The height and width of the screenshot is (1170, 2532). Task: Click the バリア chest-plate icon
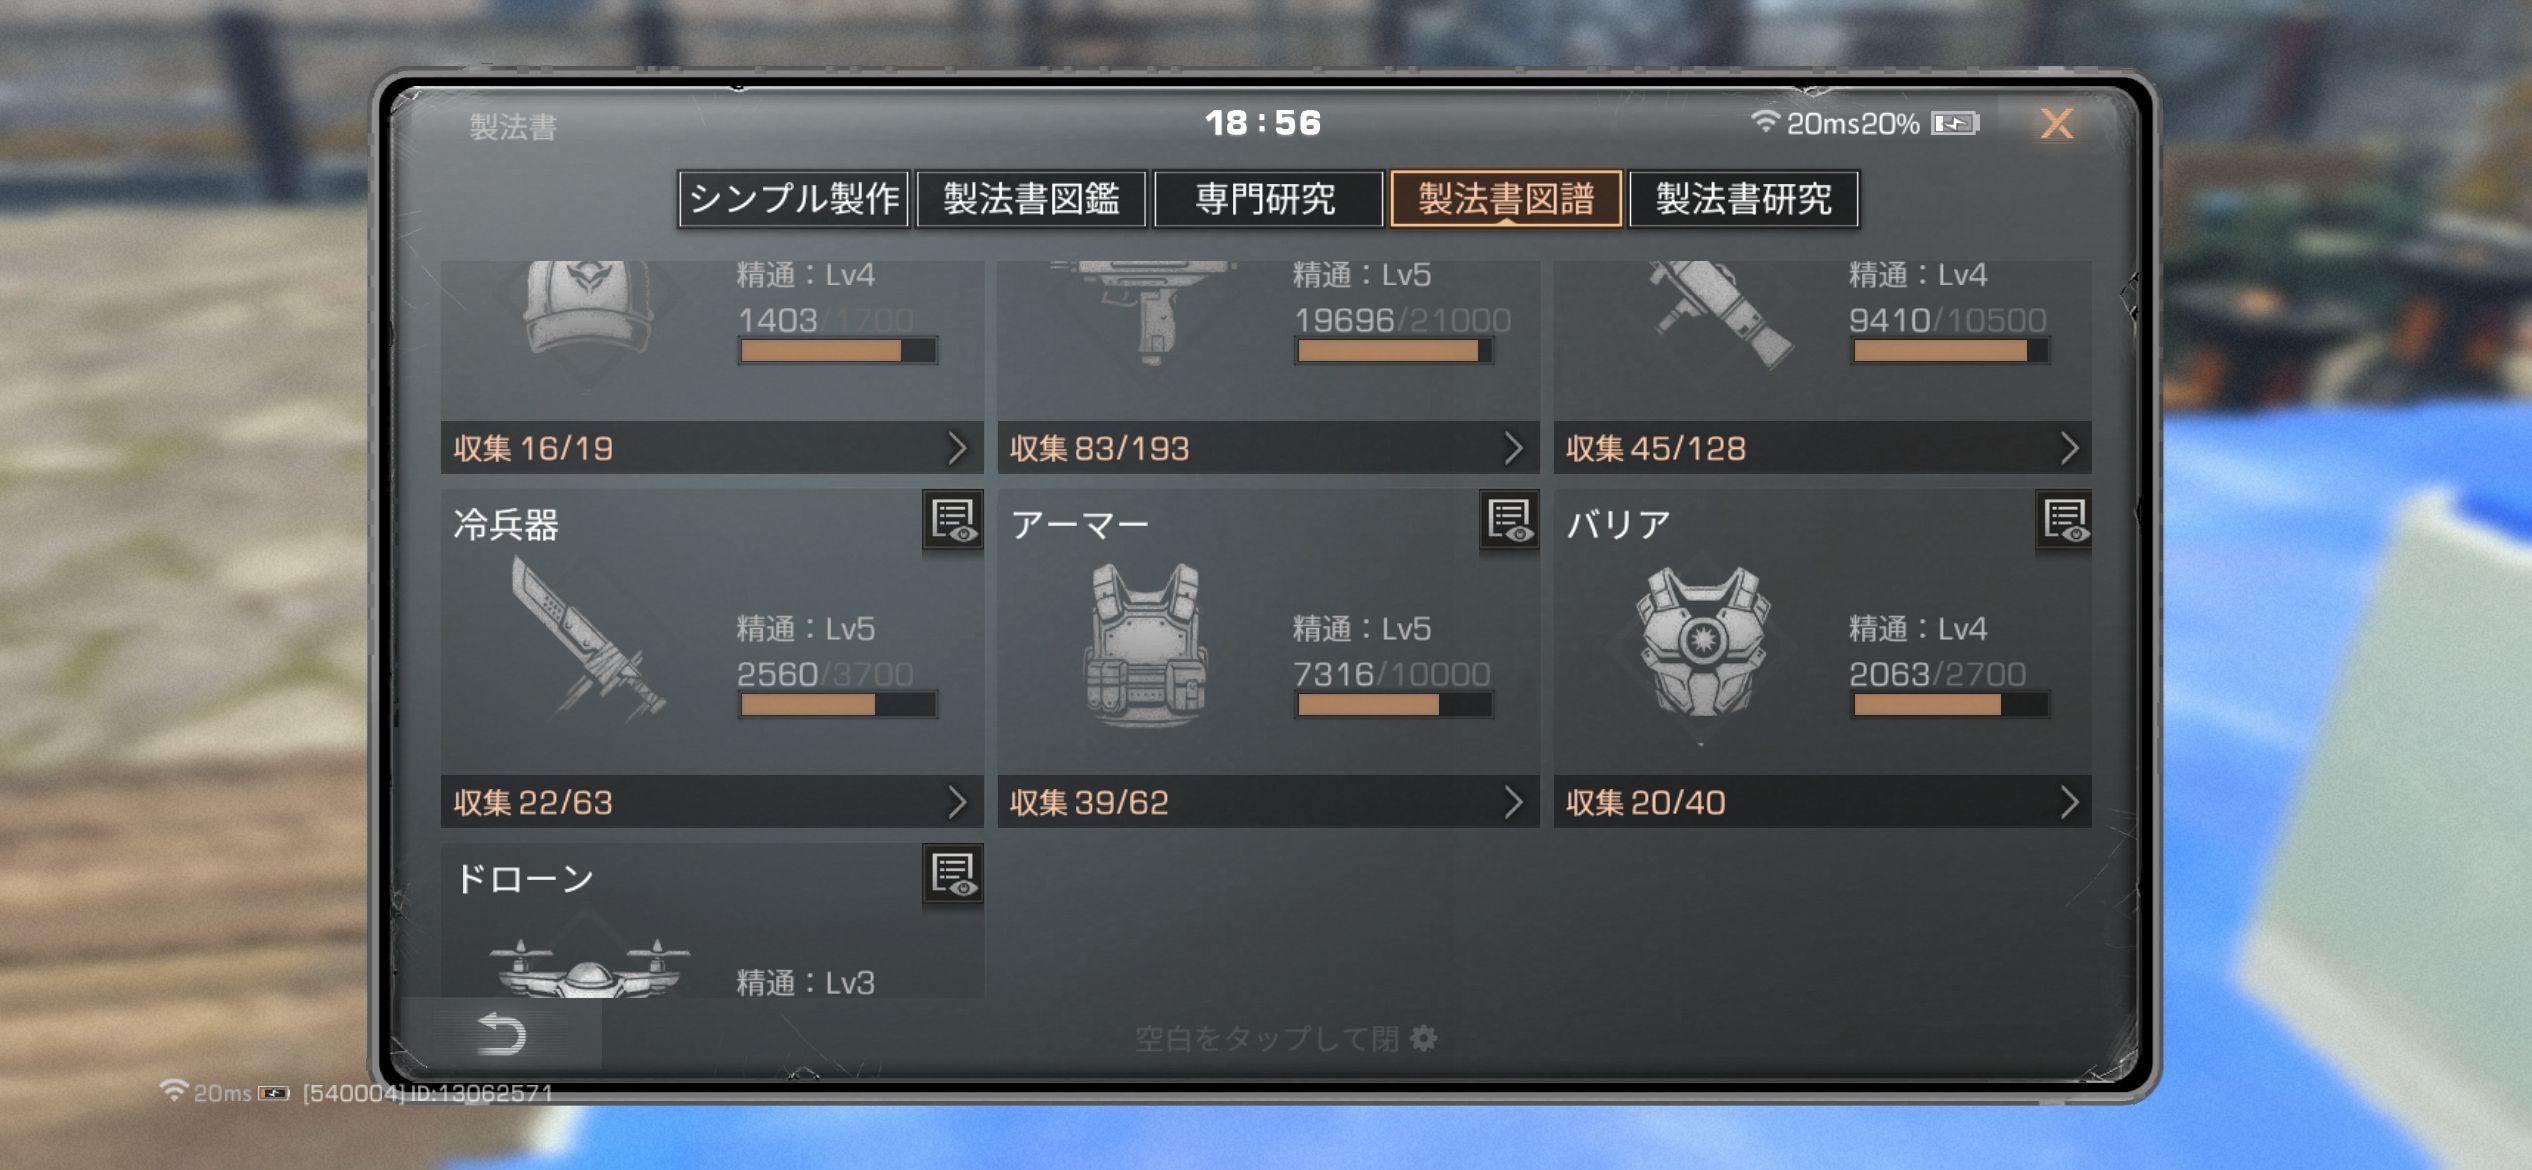coord(1702,642)
